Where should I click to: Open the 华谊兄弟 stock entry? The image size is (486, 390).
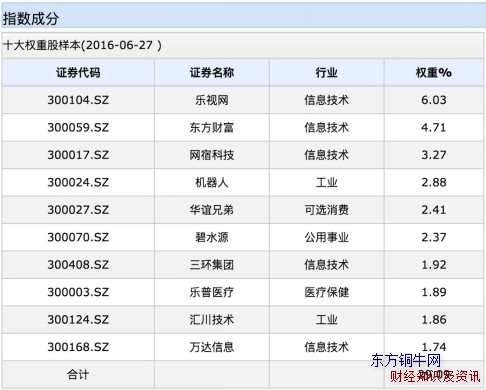tap(212, 210)
